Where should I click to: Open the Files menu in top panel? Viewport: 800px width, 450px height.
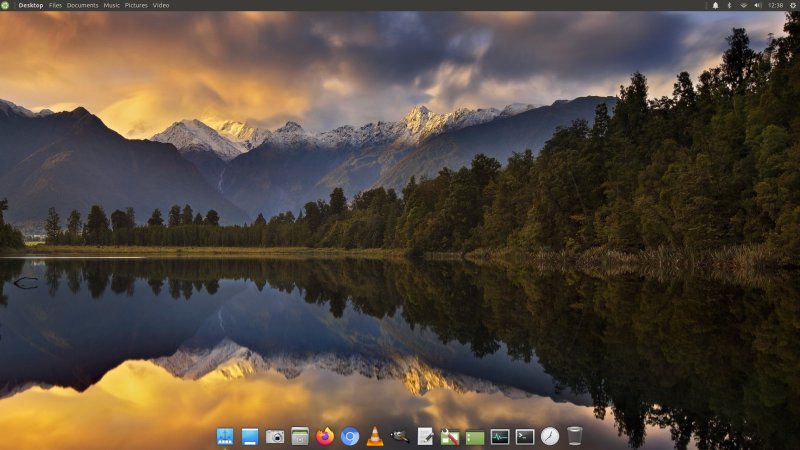55,5
